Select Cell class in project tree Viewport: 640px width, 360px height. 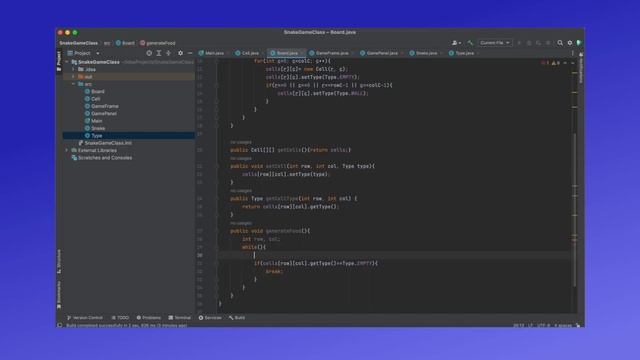coord(96,99)
